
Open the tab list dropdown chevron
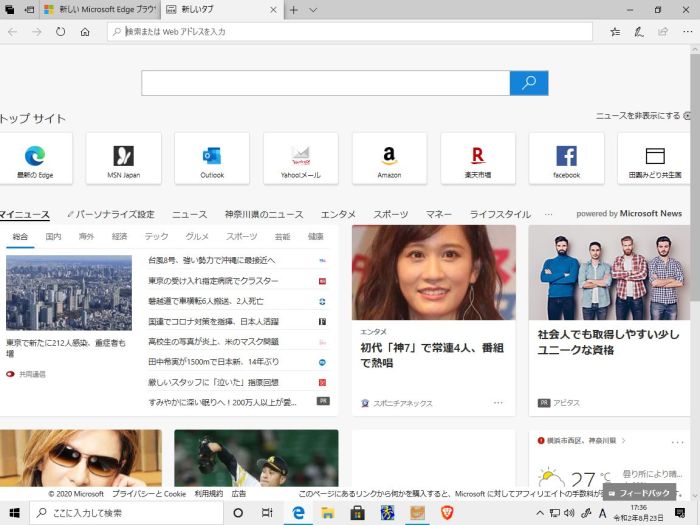tap(313, 10)
